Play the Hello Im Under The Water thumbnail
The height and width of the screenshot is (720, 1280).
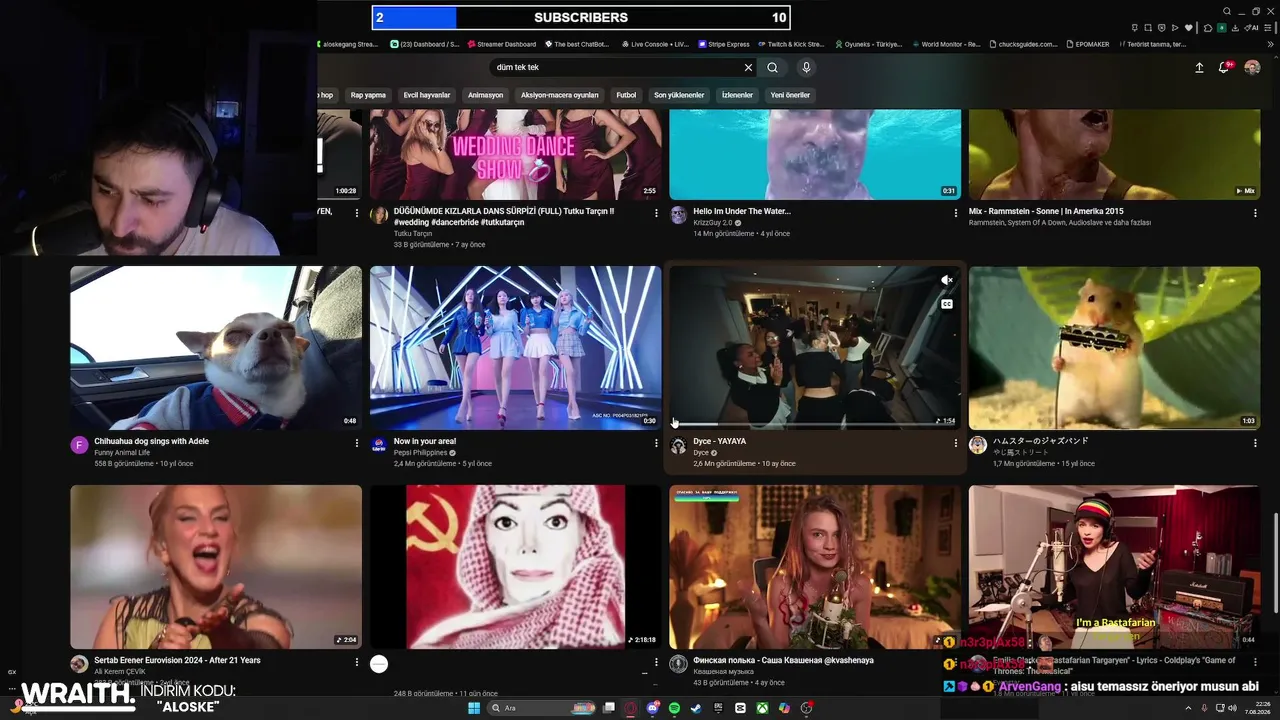click(x=815, y=155)
